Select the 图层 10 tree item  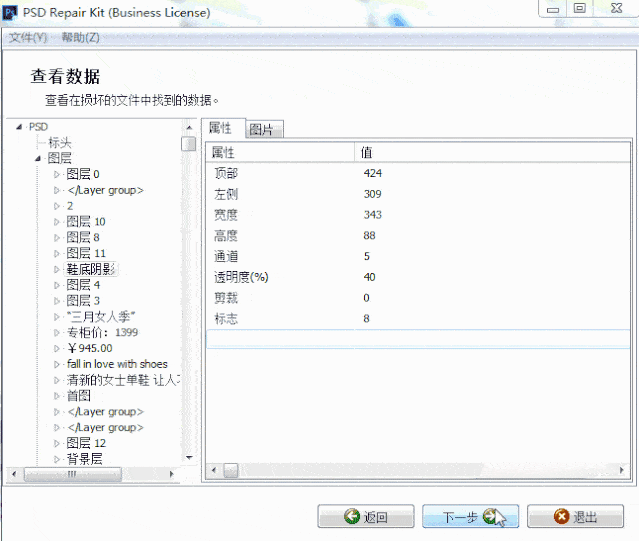(86, 222)
